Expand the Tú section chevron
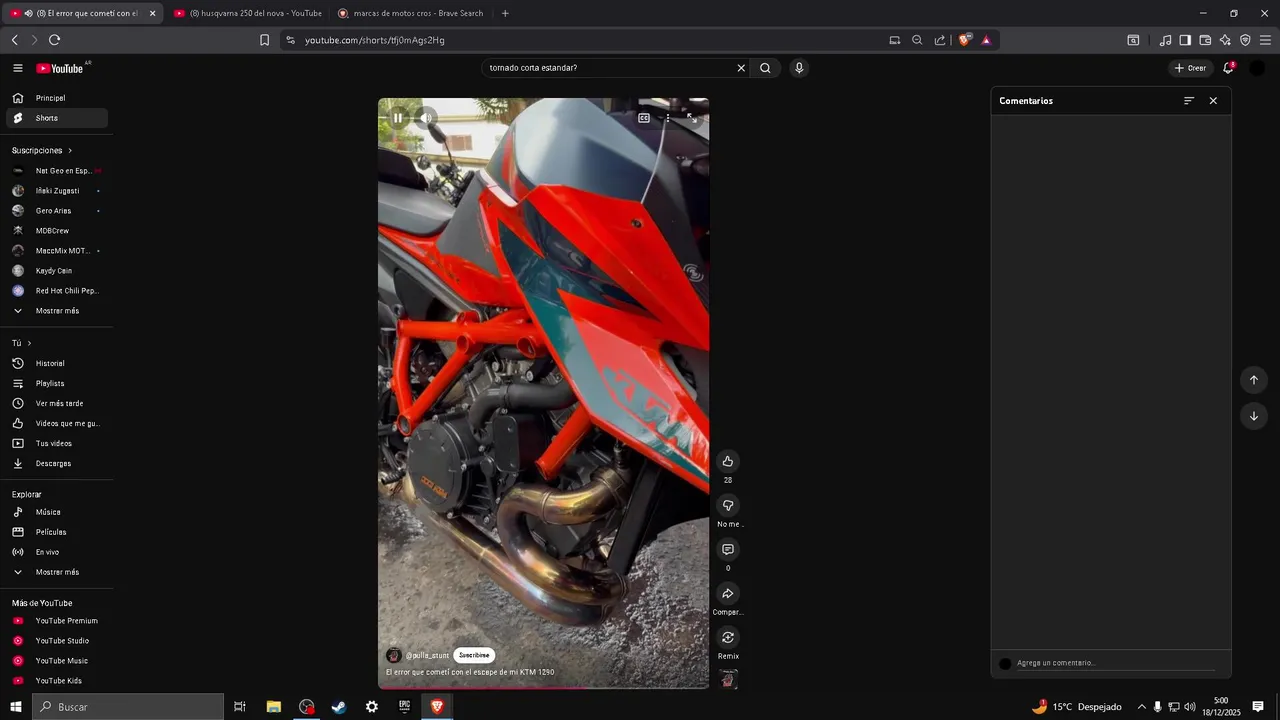The width and height of the screenshot is (1280, 720). coord(29,343)
